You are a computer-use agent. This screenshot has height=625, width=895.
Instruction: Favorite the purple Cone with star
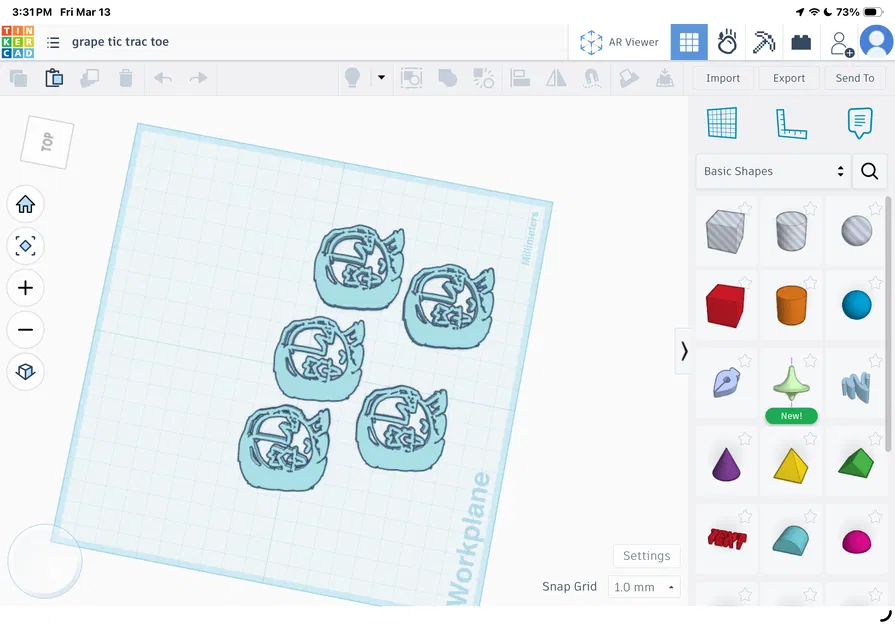(x=745, y=439)
